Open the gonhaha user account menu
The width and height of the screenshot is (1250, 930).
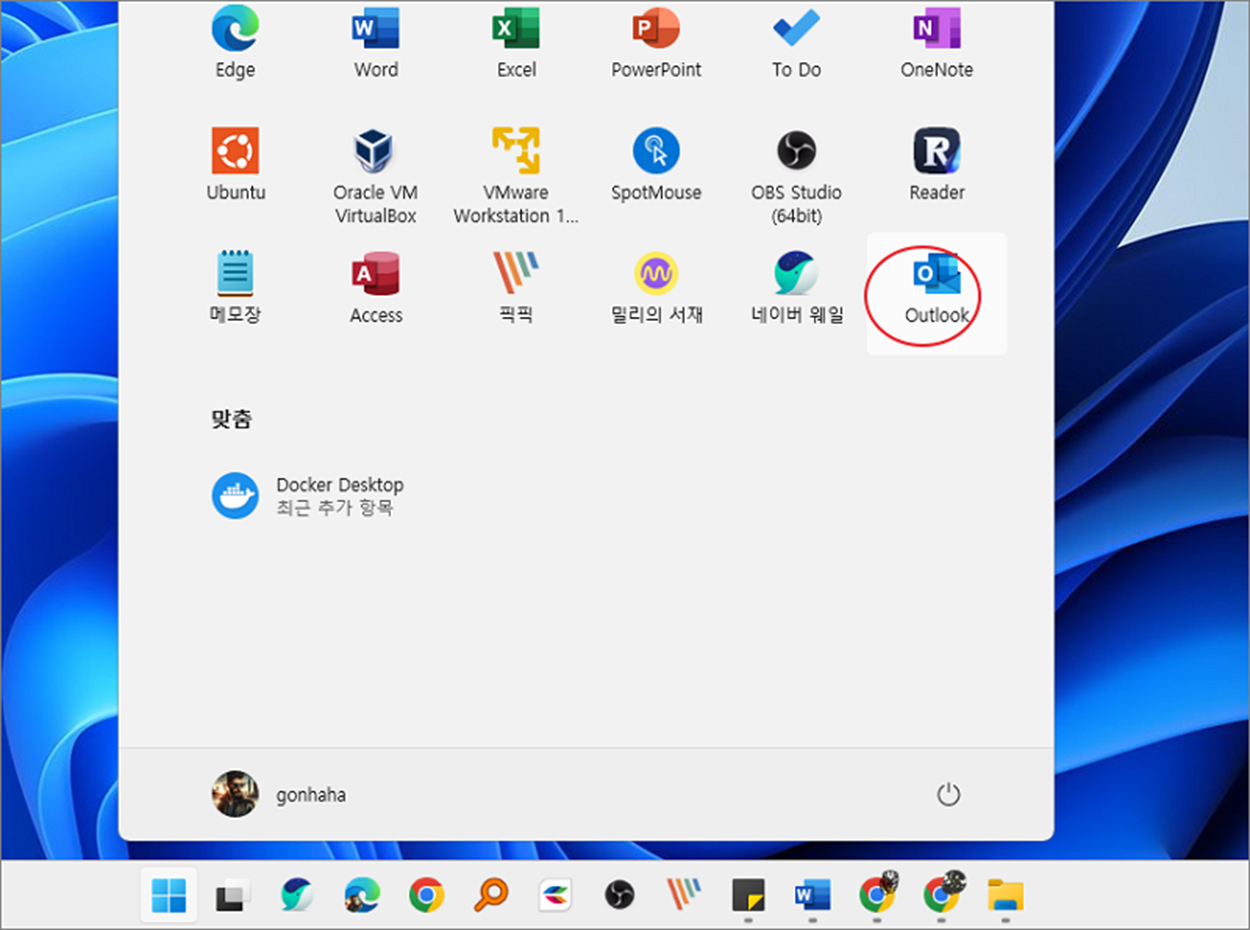(x=279, y=795)
